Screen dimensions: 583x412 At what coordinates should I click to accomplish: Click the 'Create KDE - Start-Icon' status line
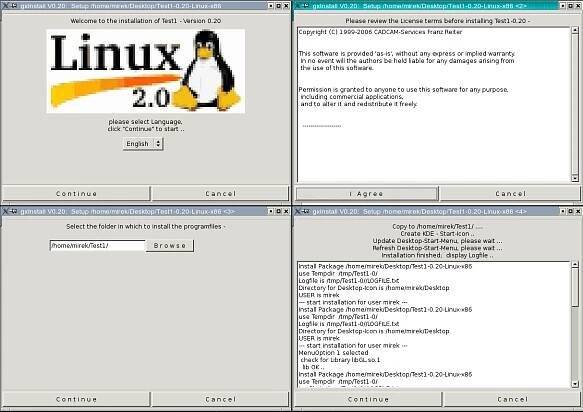[437, 234]
